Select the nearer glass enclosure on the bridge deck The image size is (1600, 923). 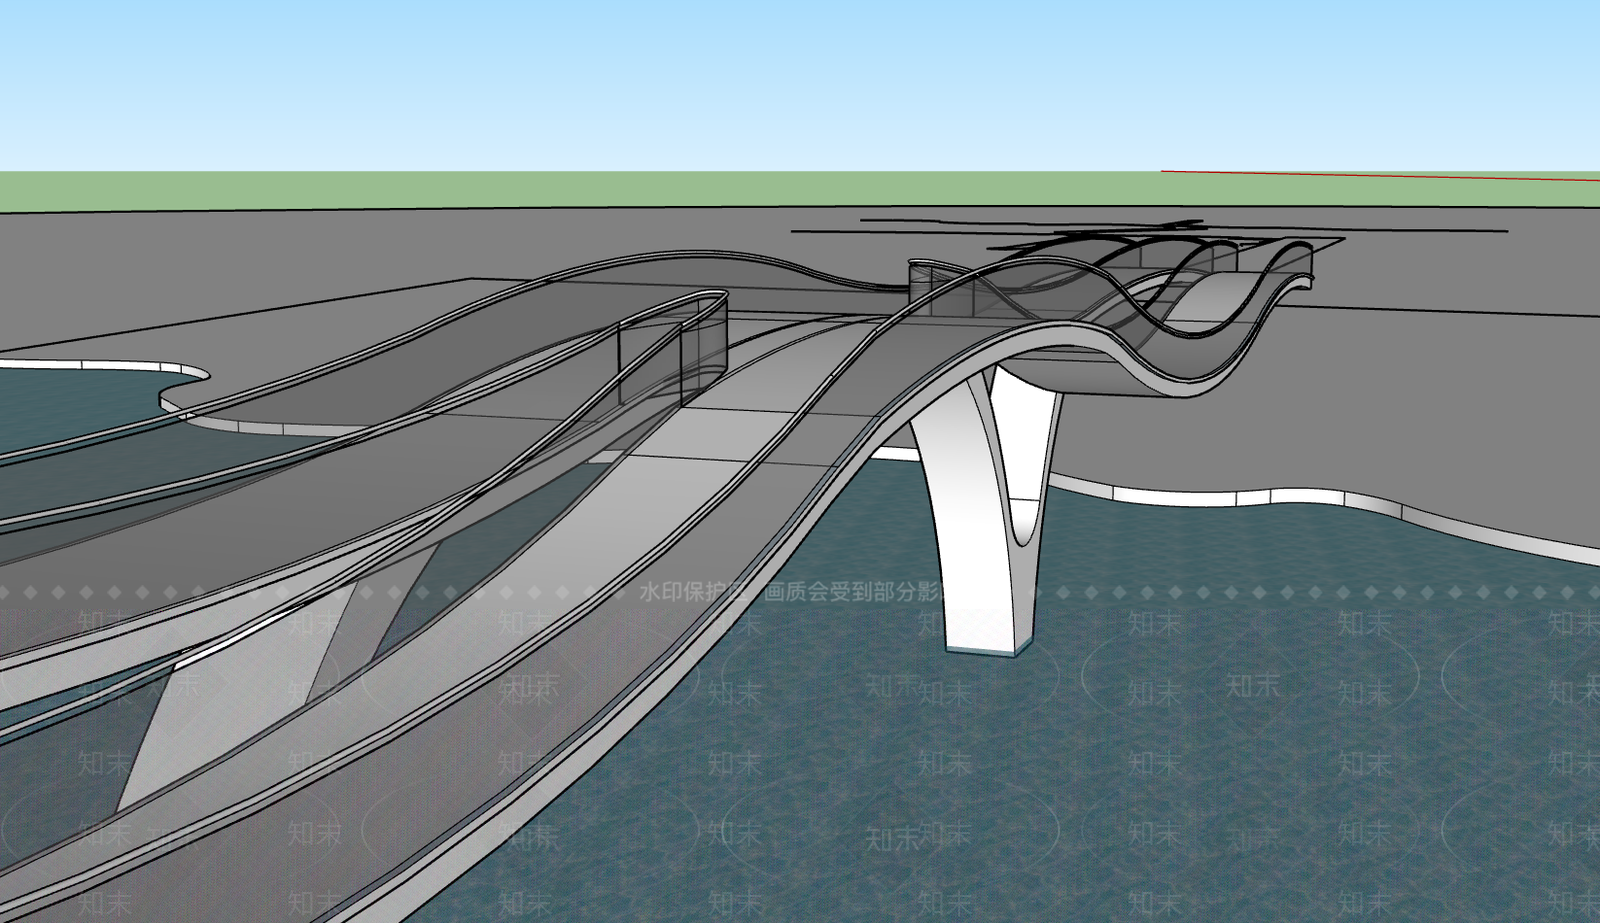672,348
